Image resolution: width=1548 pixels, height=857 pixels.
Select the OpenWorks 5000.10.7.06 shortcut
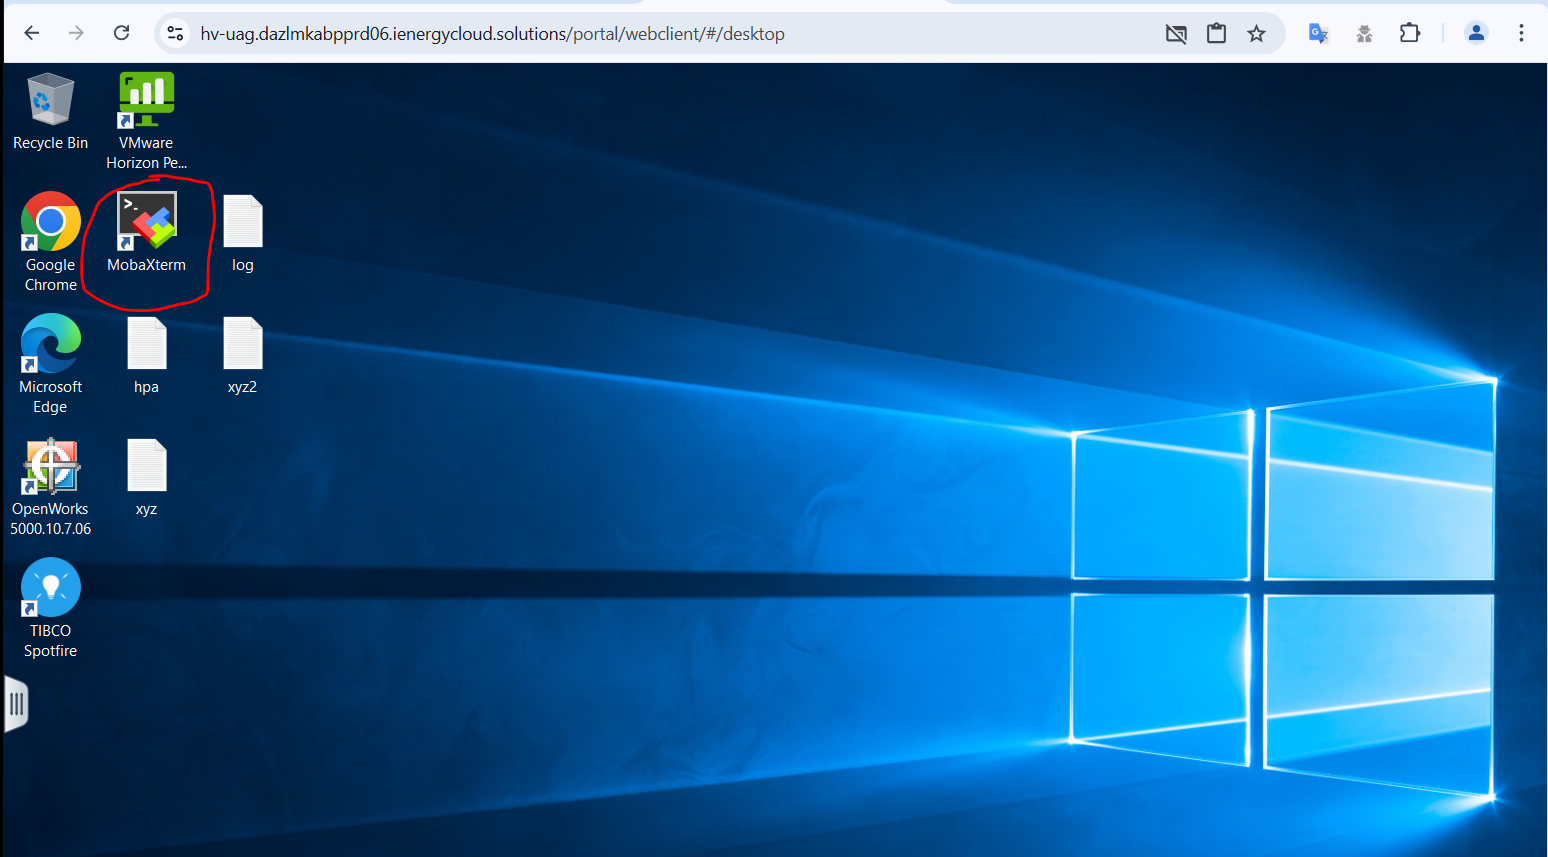pos(50,487)
